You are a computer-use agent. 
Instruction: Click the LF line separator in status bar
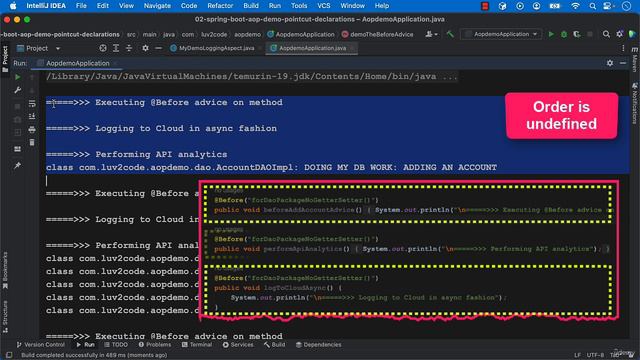[x=577, y=355]
